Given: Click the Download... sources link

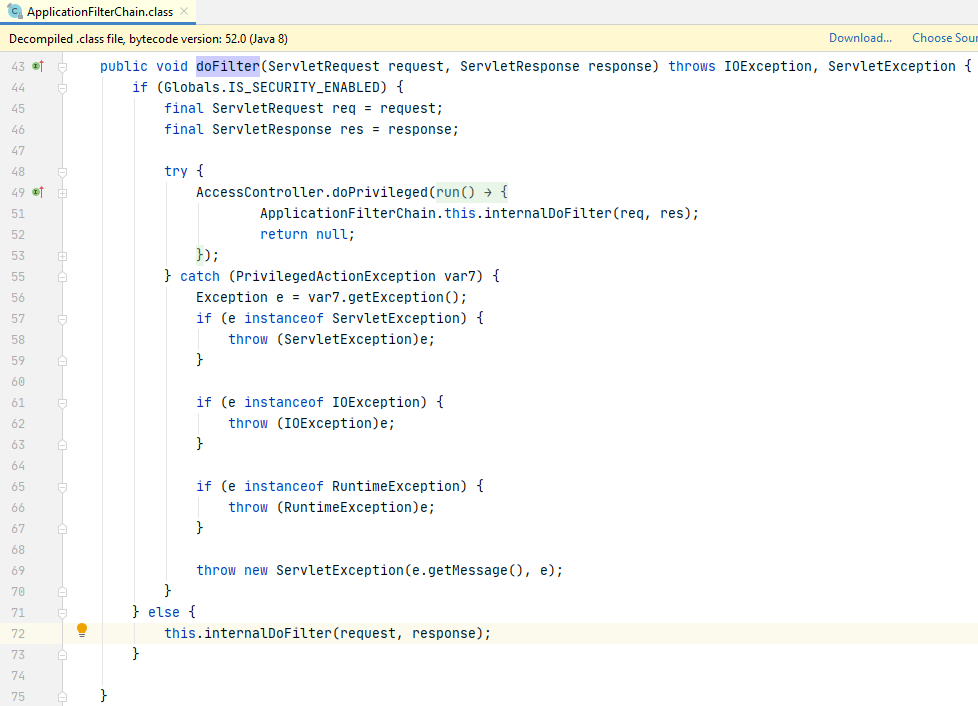Looking at the screenshot, I should click(x=860, y=38).
